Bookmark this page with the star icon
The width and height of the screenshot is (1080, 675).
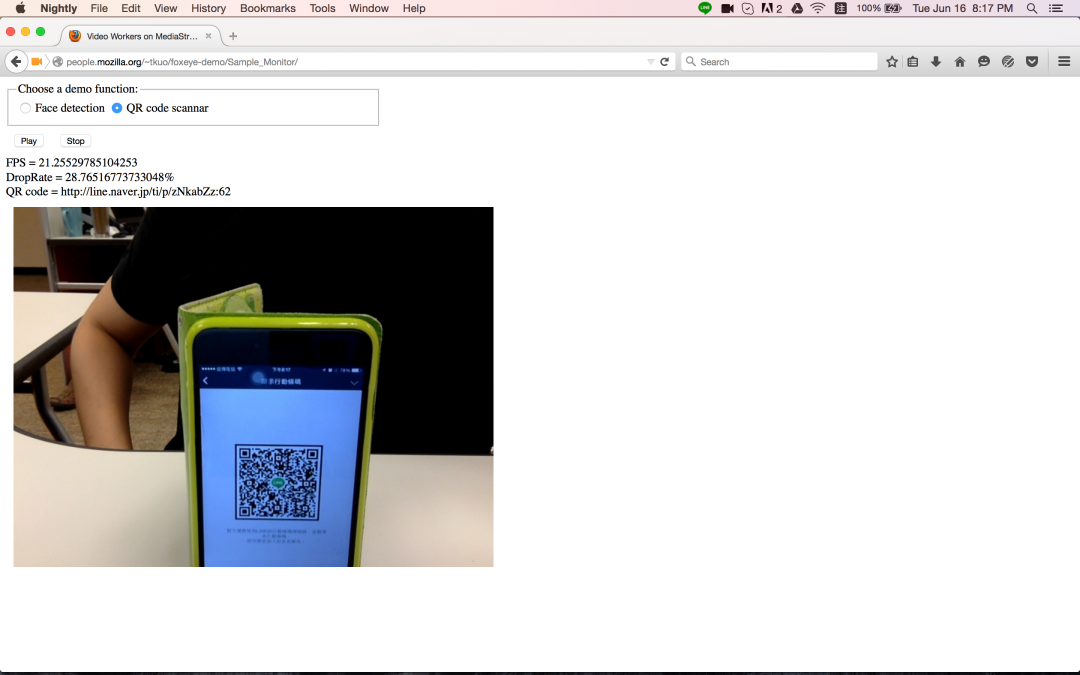pos(892,62)
